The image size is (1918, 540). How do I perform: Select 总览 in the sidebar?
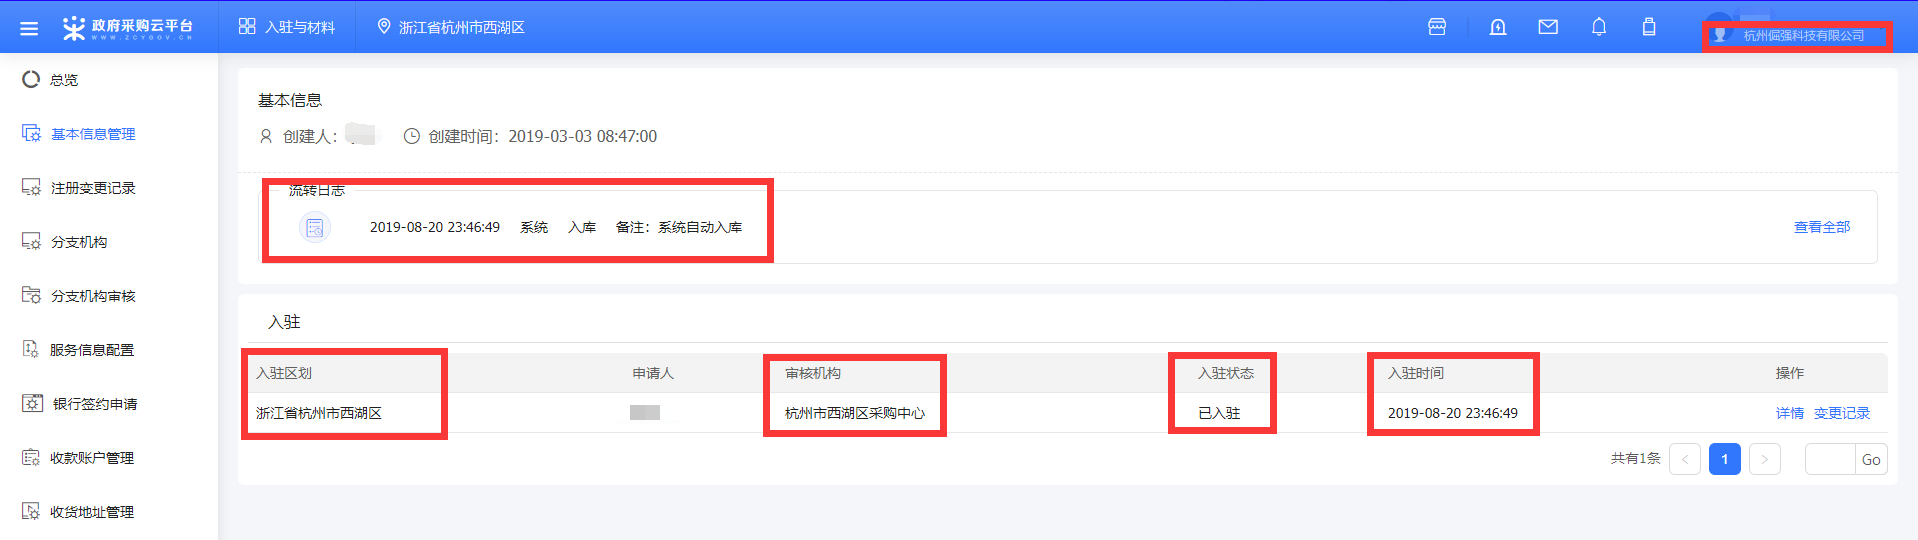(64, 80)
